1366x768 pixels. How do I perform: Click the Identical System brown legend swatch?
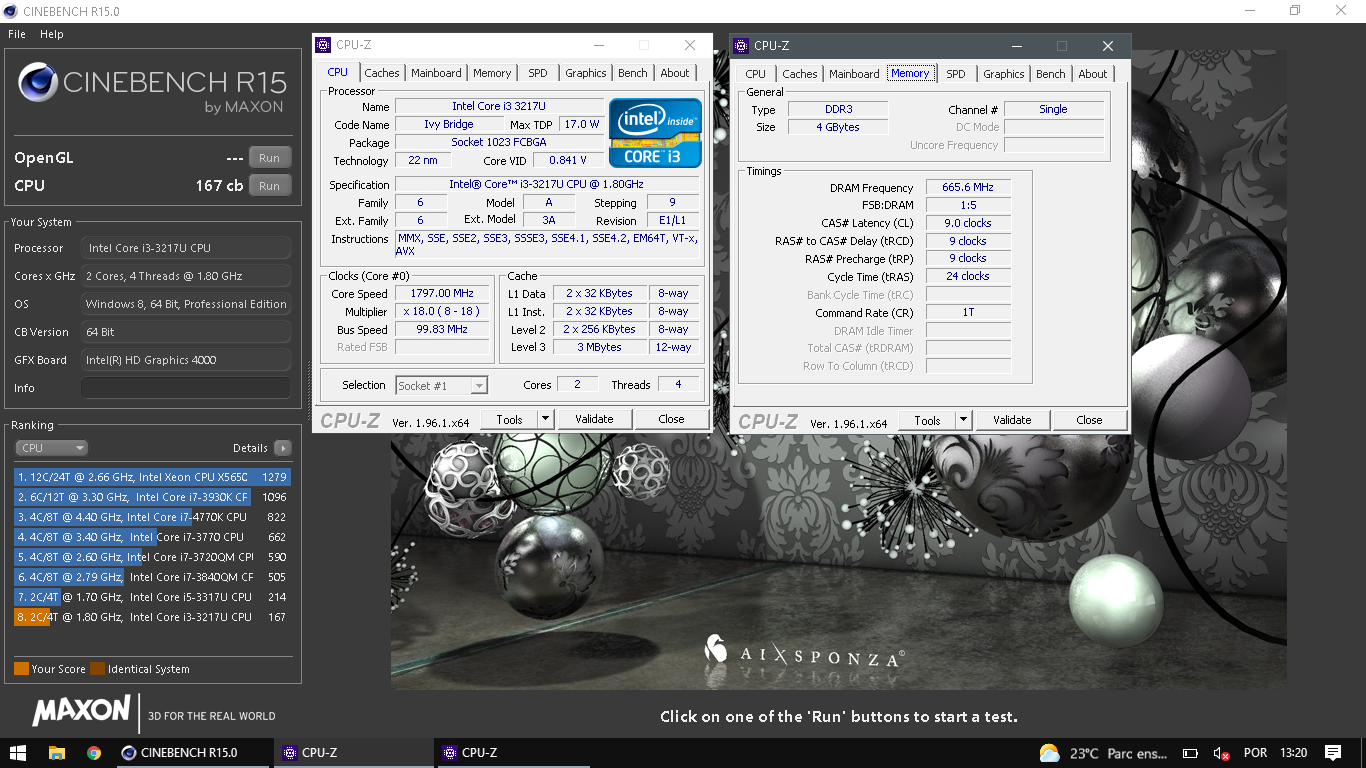pos(97,669)
